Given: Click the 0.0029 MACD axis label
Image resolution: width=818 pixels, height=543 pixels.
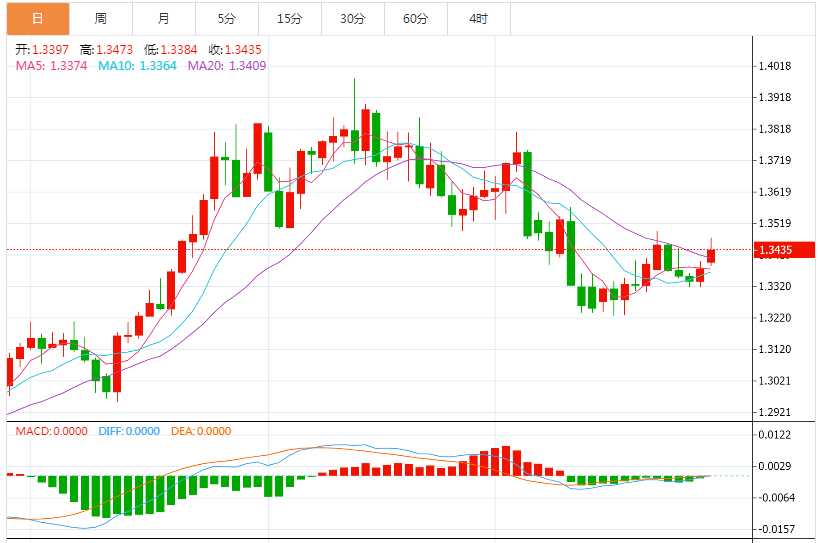Looking at the screenshot, I should [x=775, y=466].
